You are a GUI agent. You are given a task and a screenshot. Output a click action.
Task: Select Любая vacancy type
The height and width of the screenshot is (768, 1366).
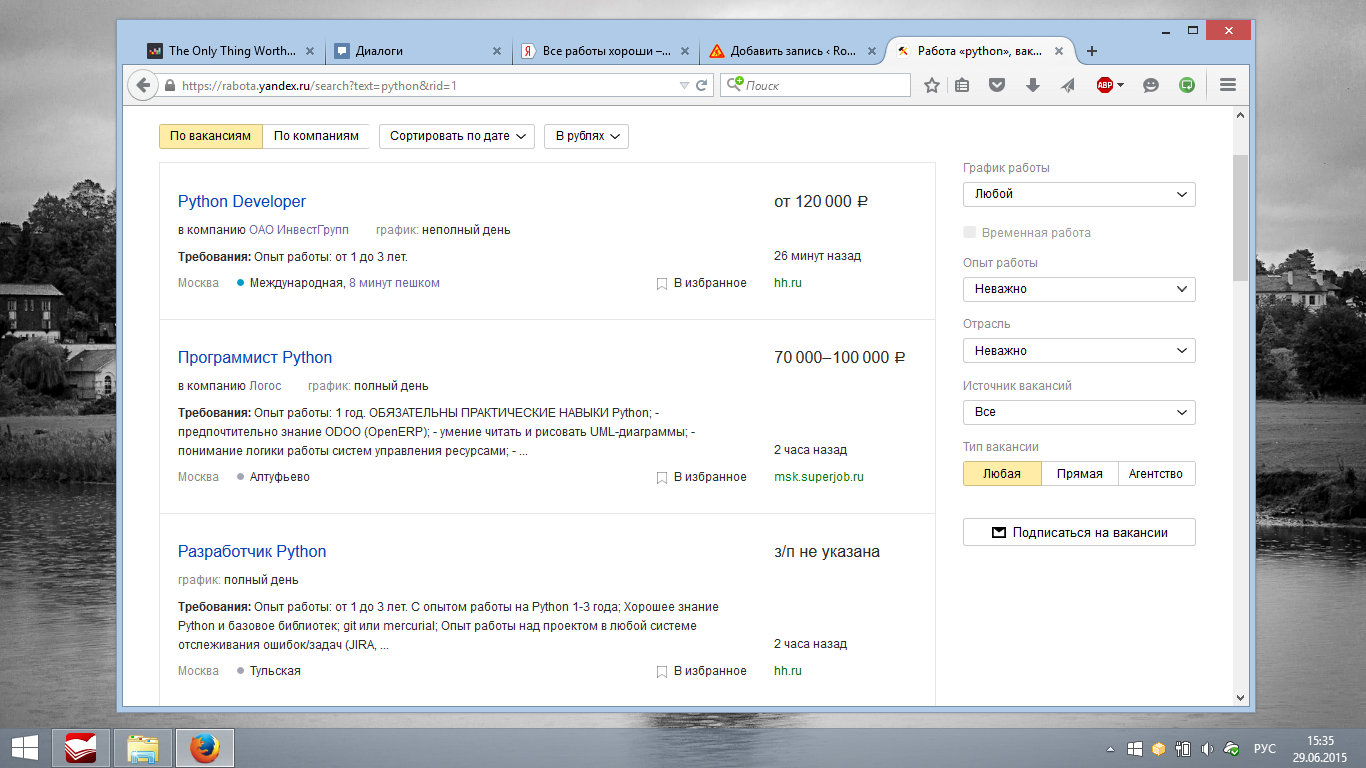tap(1002, 474)
